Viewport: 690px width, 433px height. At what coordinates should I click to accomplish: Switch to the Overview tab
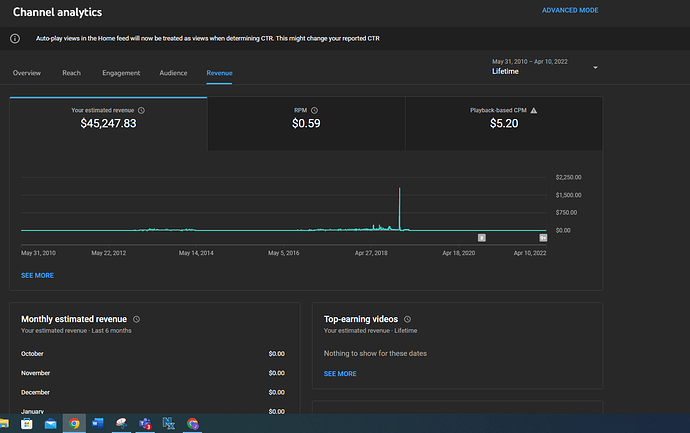coord(27,73)
